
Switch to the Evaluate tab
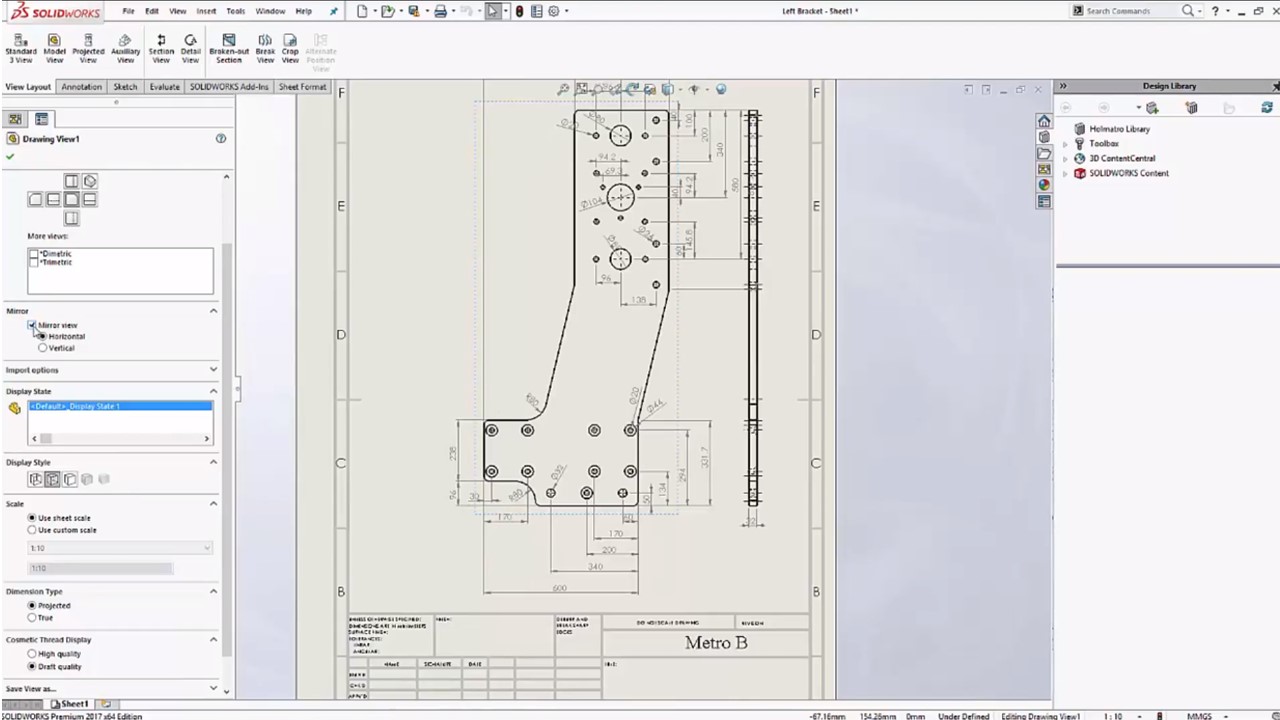click(164, 87)
